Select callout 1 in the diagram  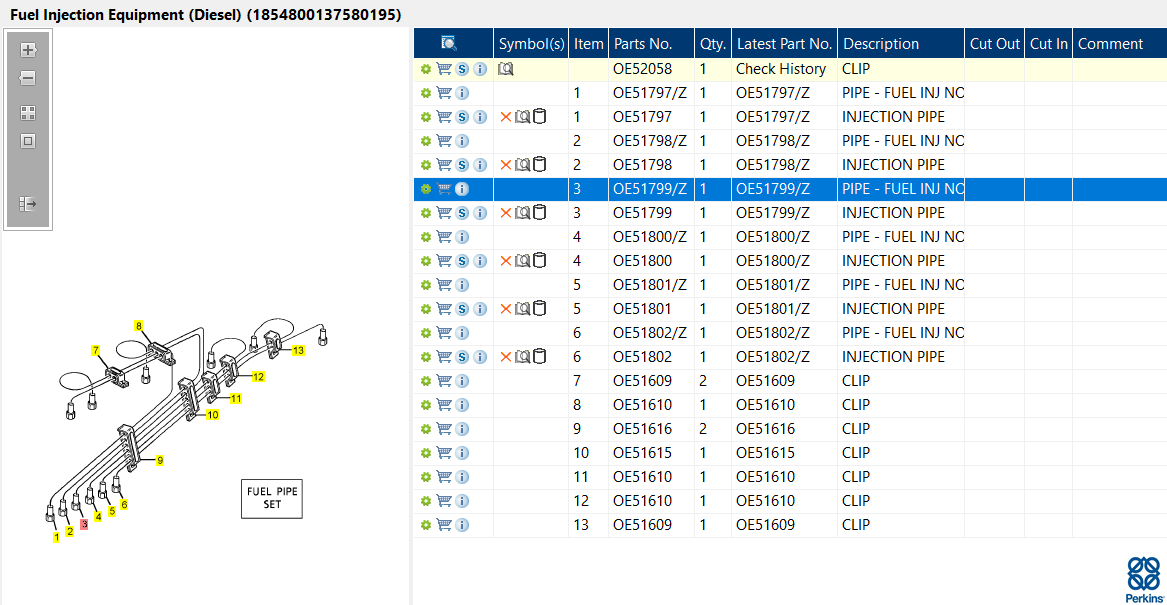(x=56, y=537)
